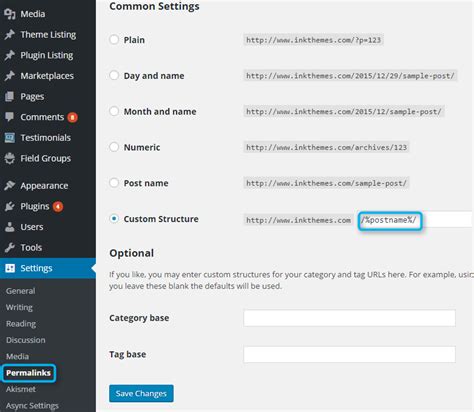The image size is (474, 412).
Task: Select the Numeric permalink option
Action: [114, 147]
